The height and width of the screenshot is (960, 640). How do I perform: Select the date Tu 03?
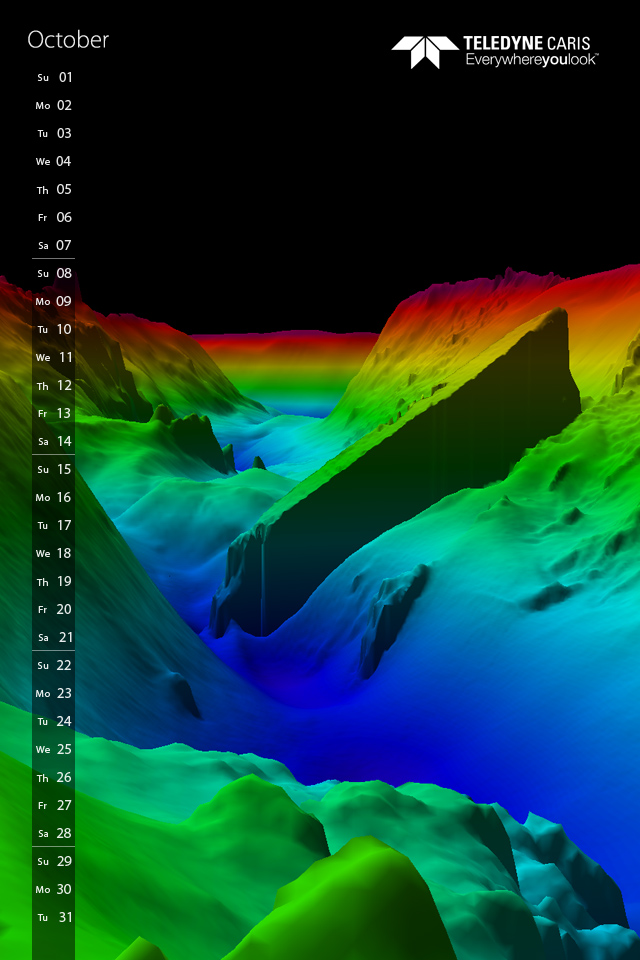click(55, 133)
